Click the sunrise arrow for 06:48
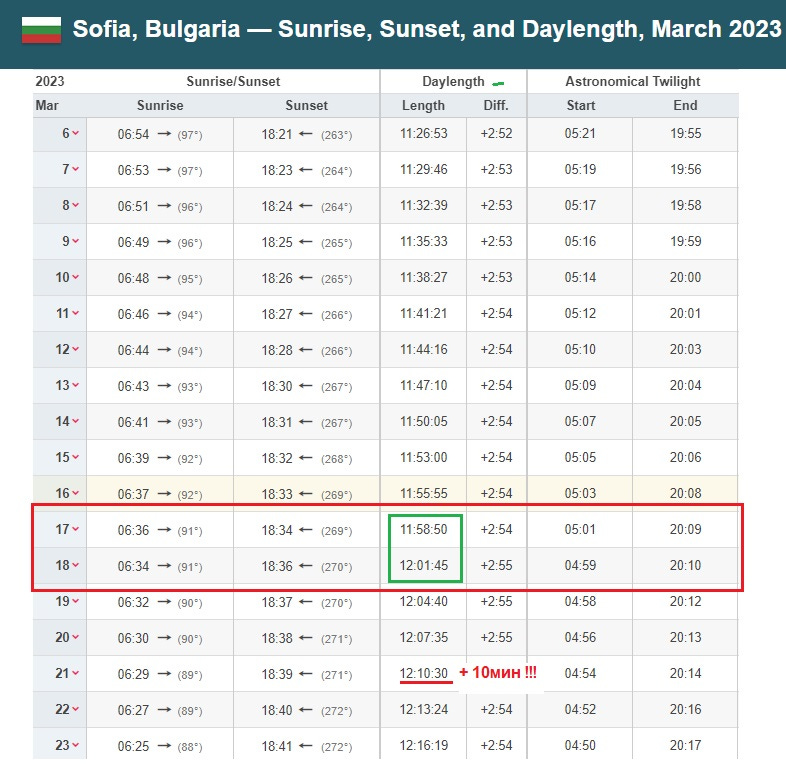 click(164, 278)
